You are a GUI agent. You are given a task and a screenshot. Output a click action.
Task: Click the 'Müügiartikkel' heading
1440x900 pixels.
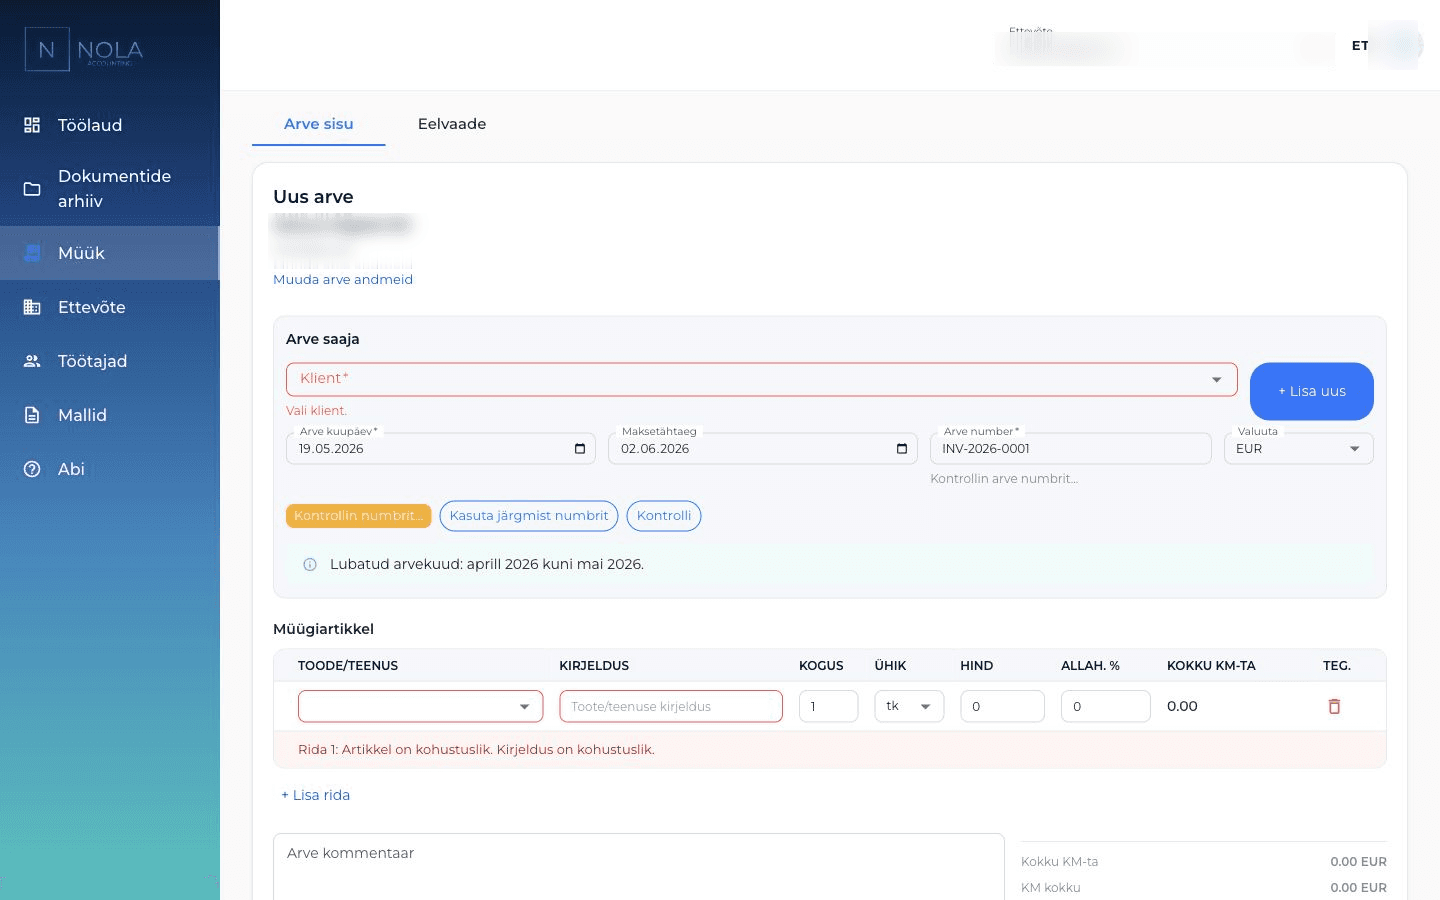coord(323,629)
